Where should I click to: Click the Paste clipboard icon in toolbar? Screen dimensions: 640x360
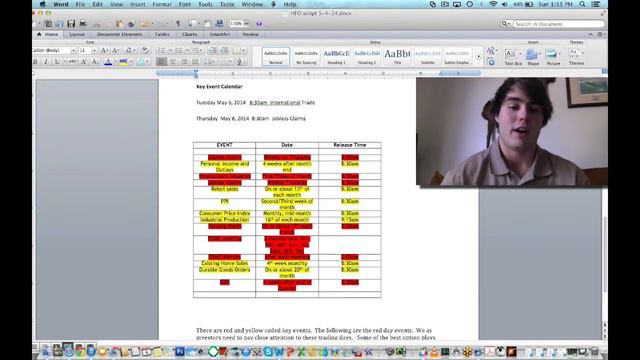coord(119,24)
